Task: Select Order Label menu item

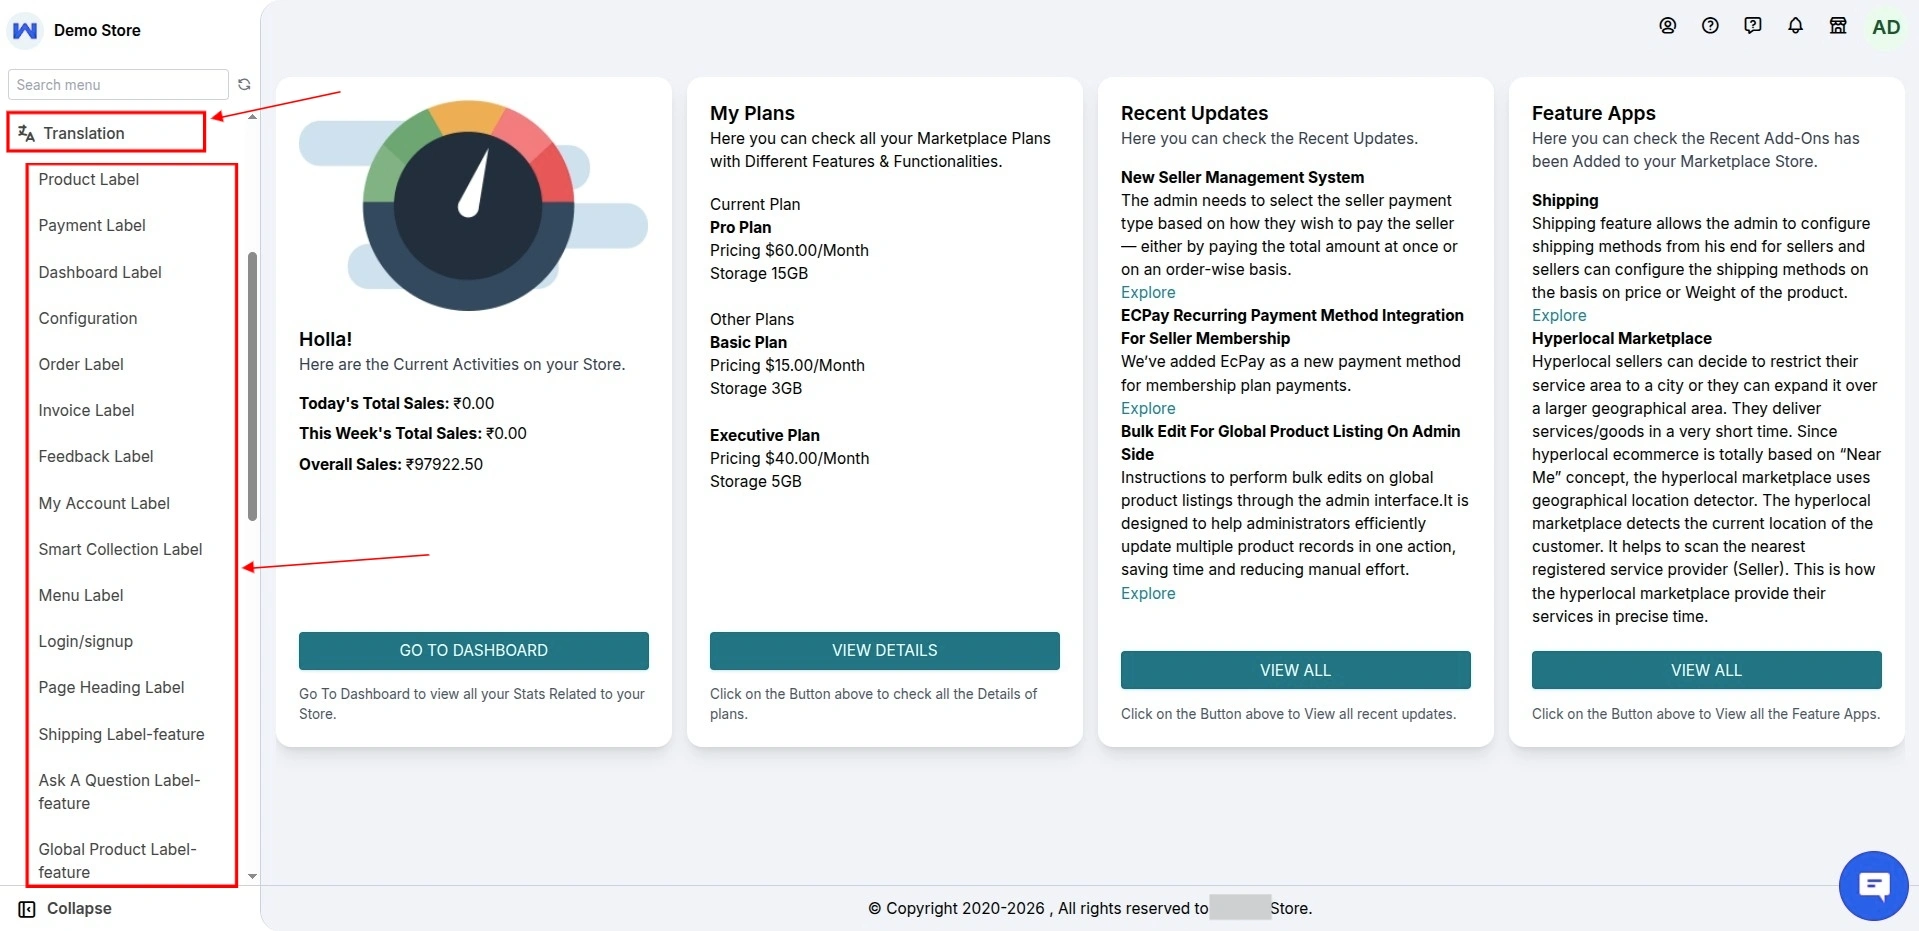Action: coord(81,364)
